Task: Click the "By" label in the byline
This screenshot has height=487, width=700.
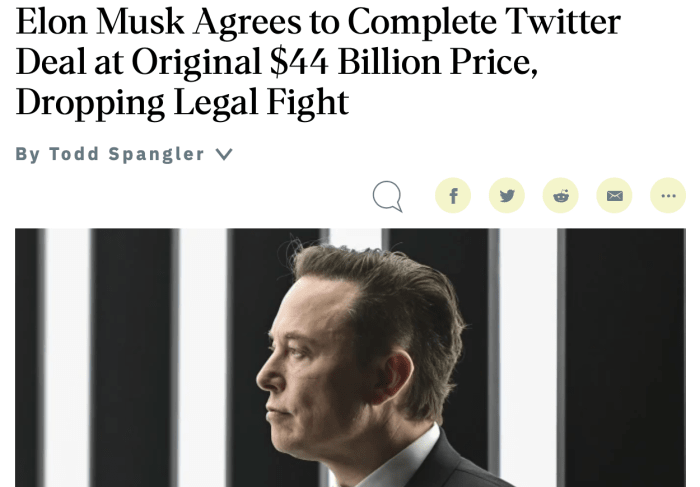Action: pos(28,154)
